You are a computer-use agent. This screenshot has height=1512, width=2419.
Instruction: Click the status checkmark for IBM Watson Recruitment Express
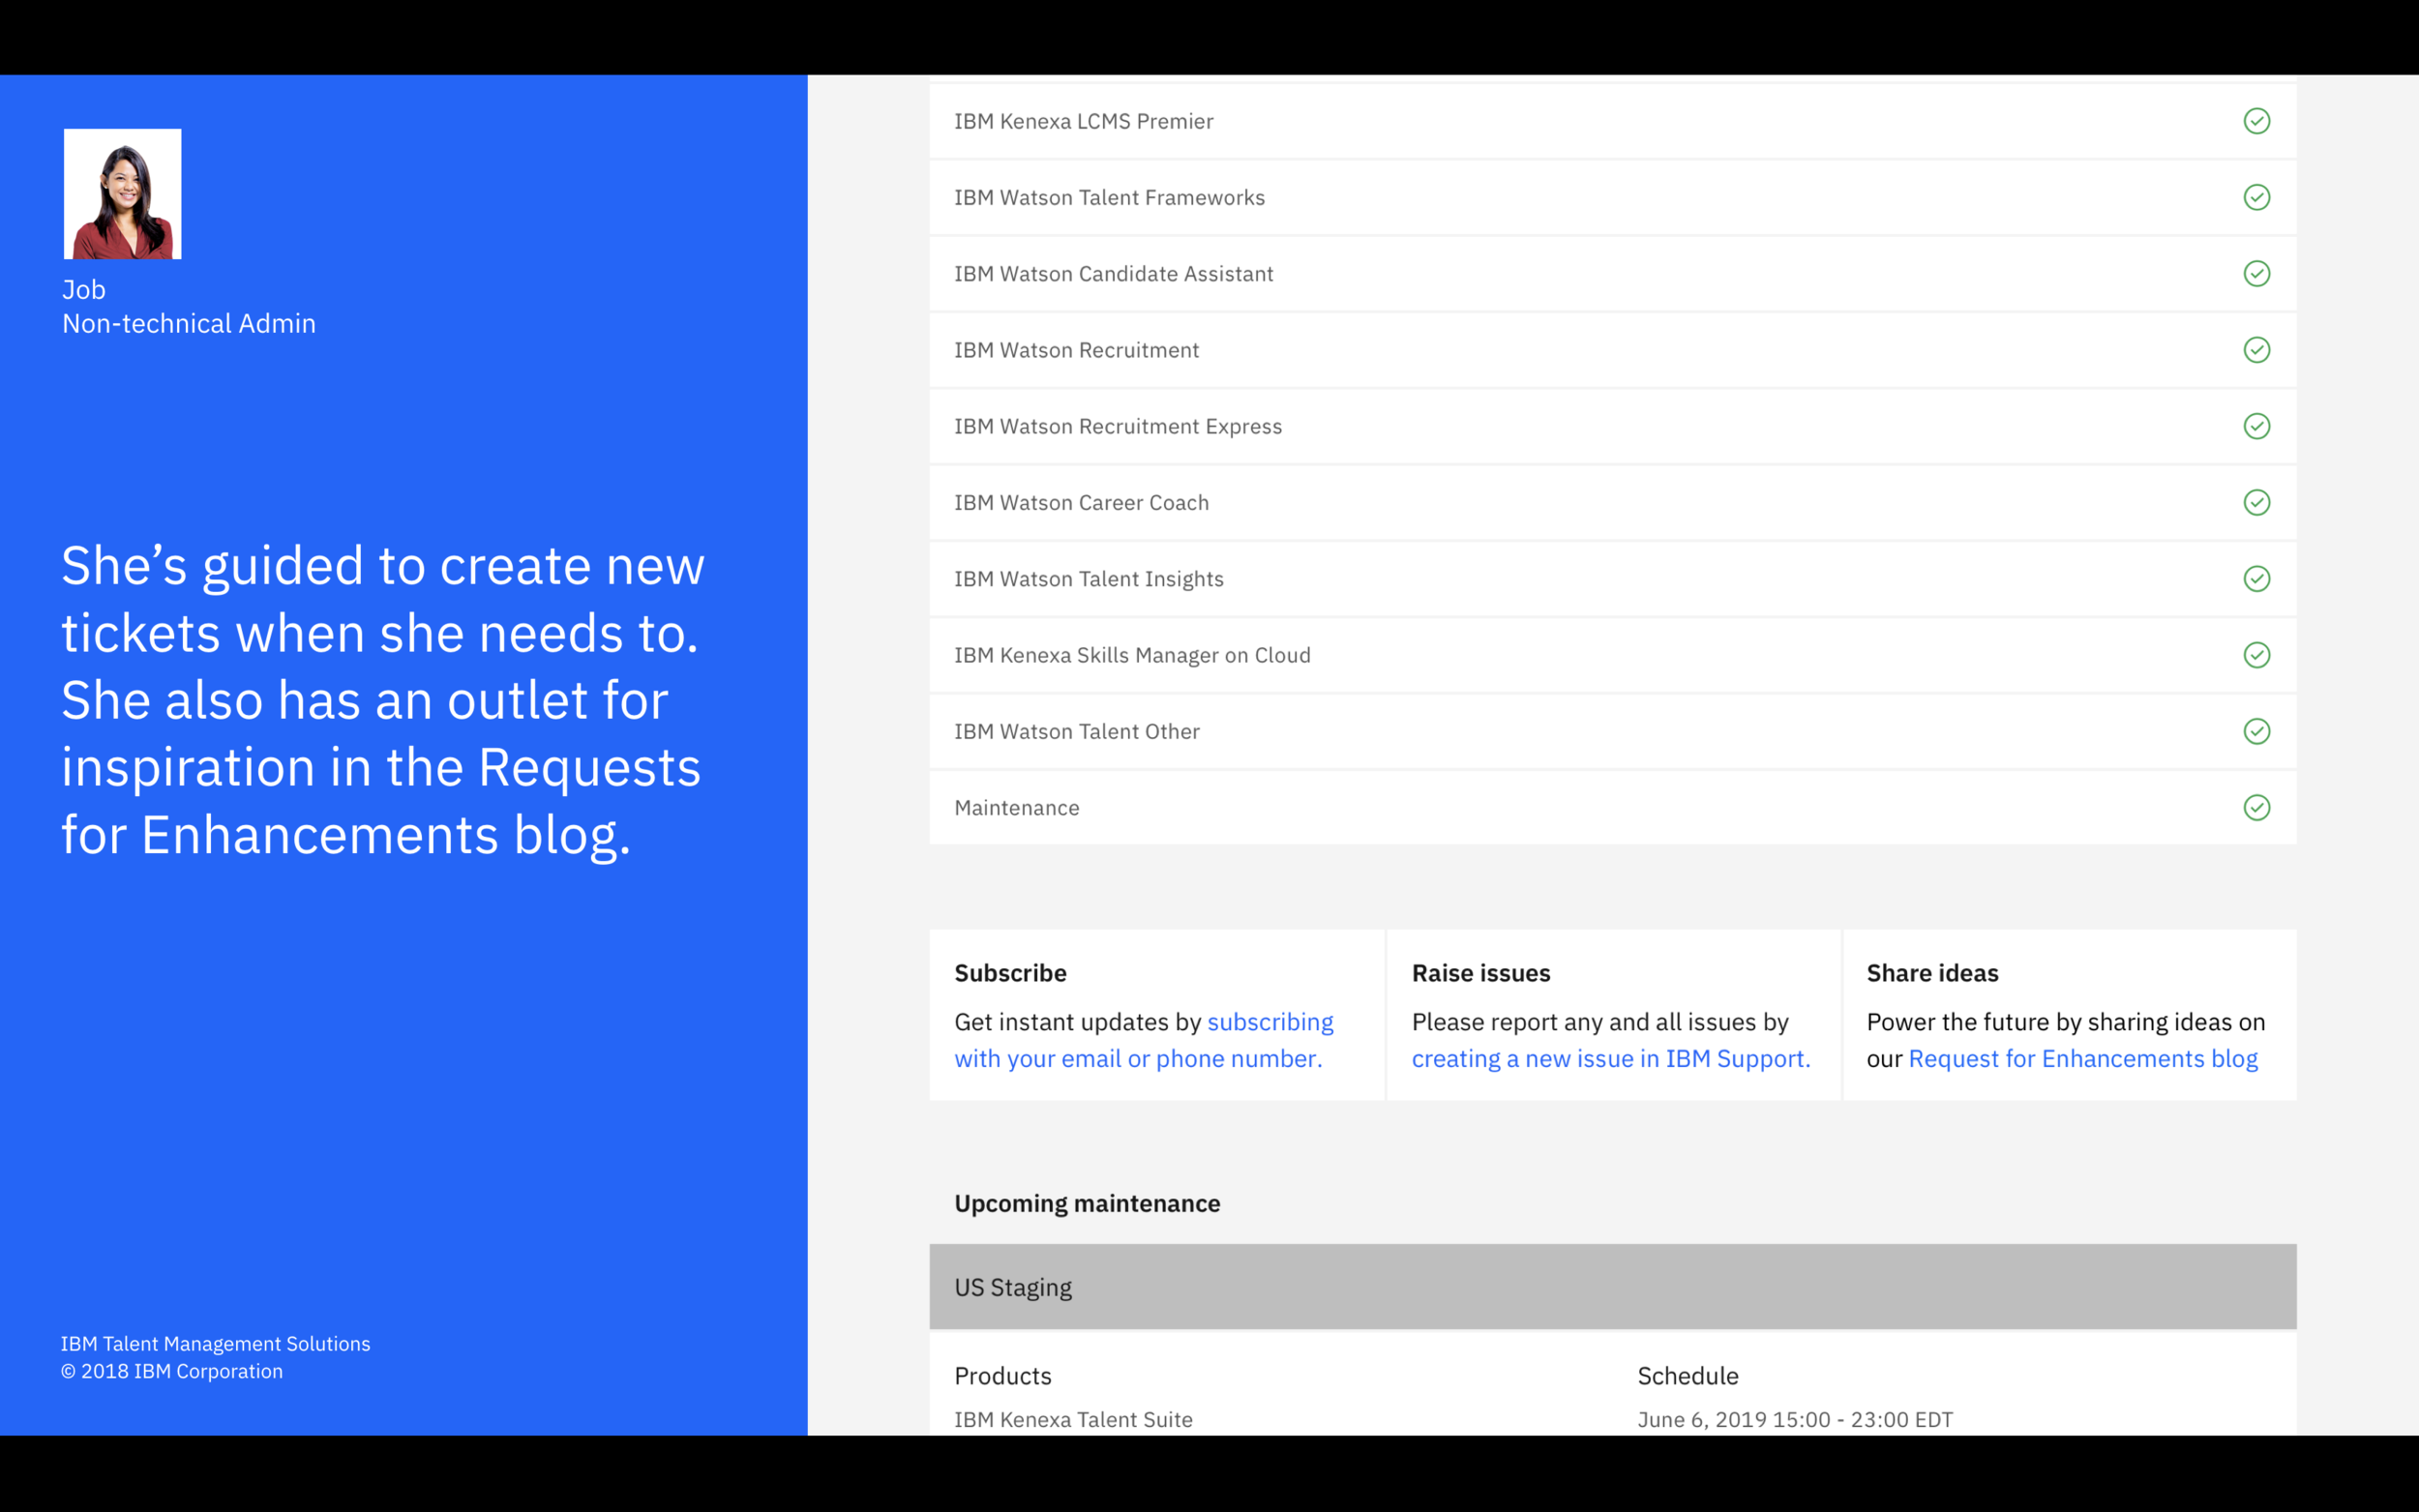(2256, 426)
